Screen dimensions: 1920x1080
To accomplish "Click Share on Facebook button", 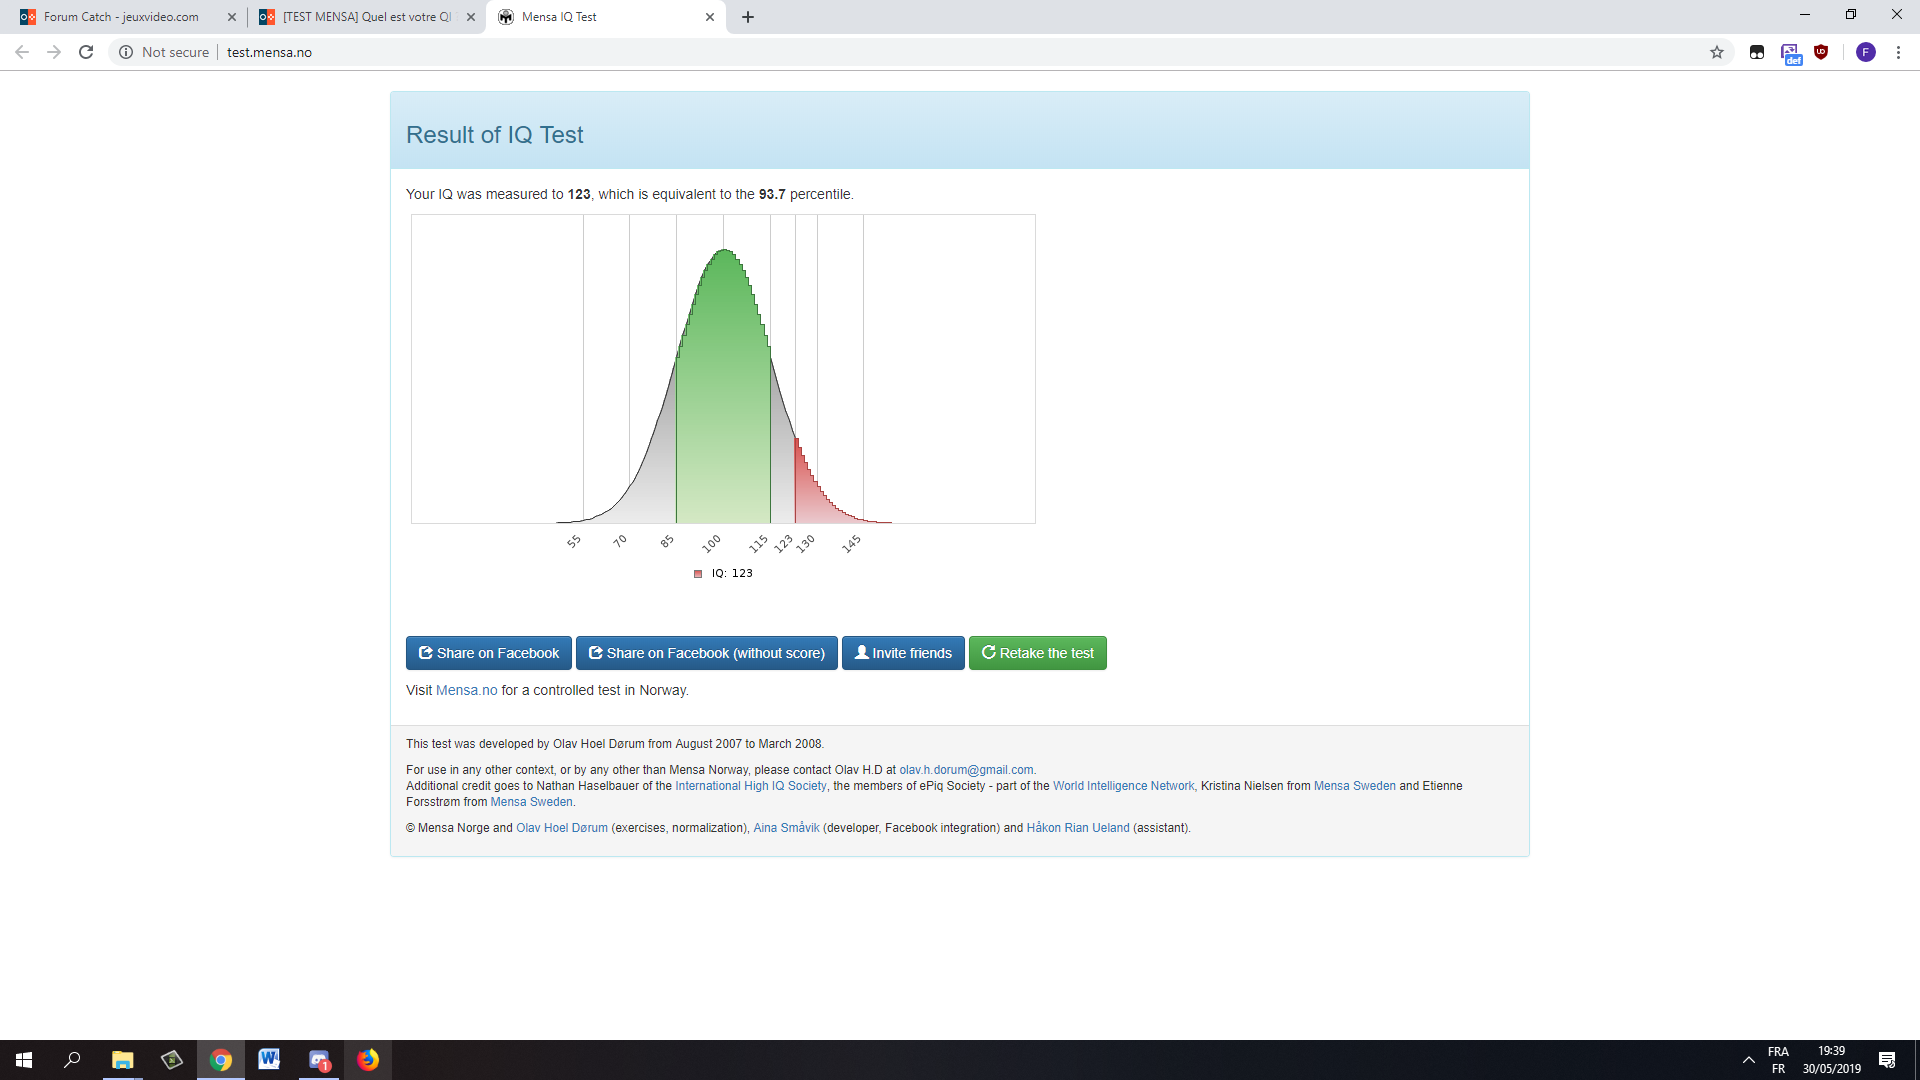I will click(488, 653).
